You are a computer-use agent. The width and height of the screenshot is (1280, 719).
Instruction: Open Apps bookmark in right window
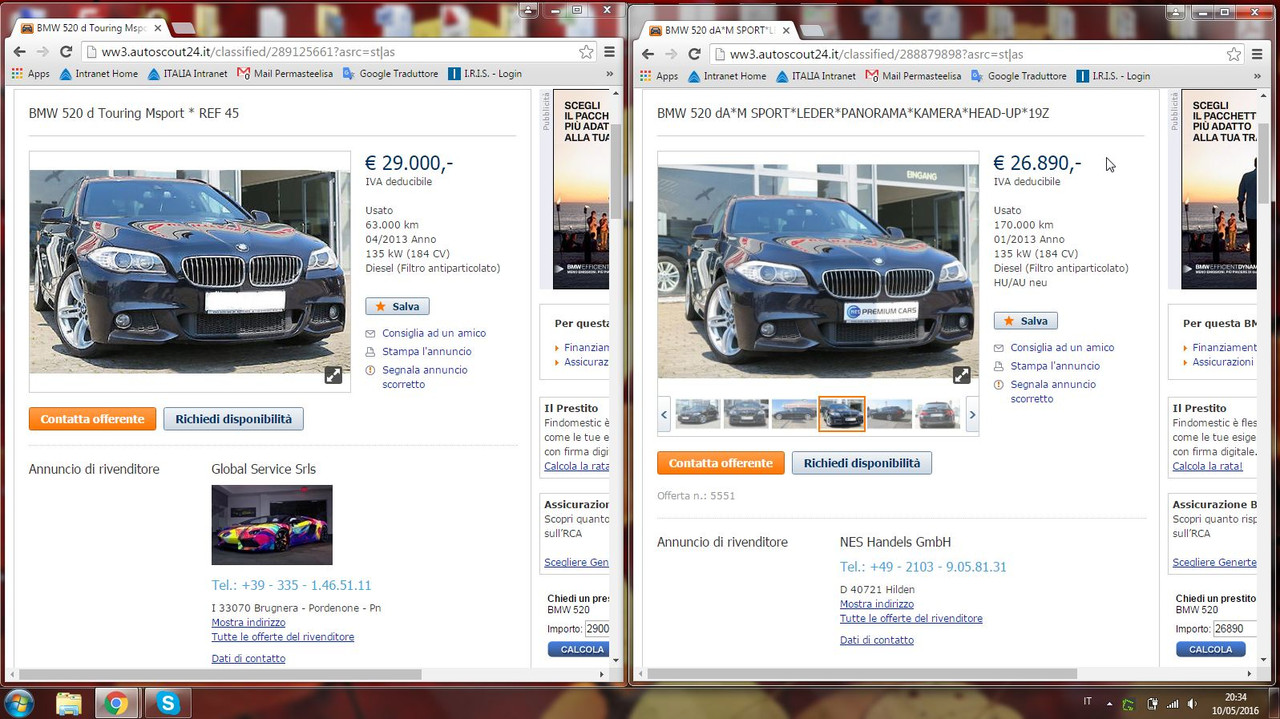[658, 76]
